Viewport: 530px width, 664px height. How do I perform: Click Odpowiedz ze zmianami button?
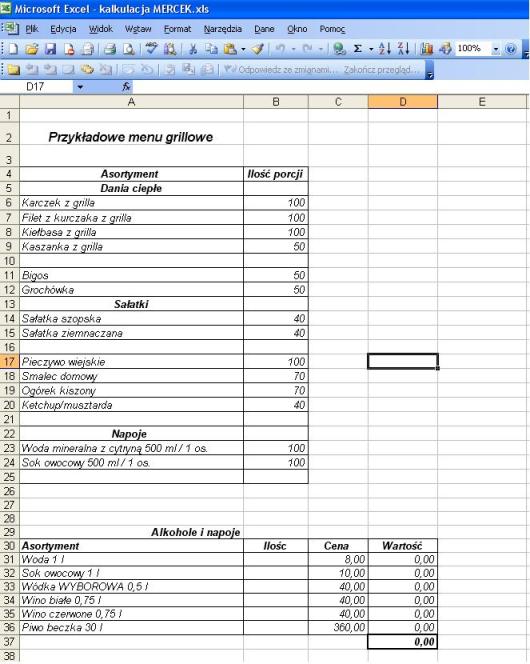279,69
